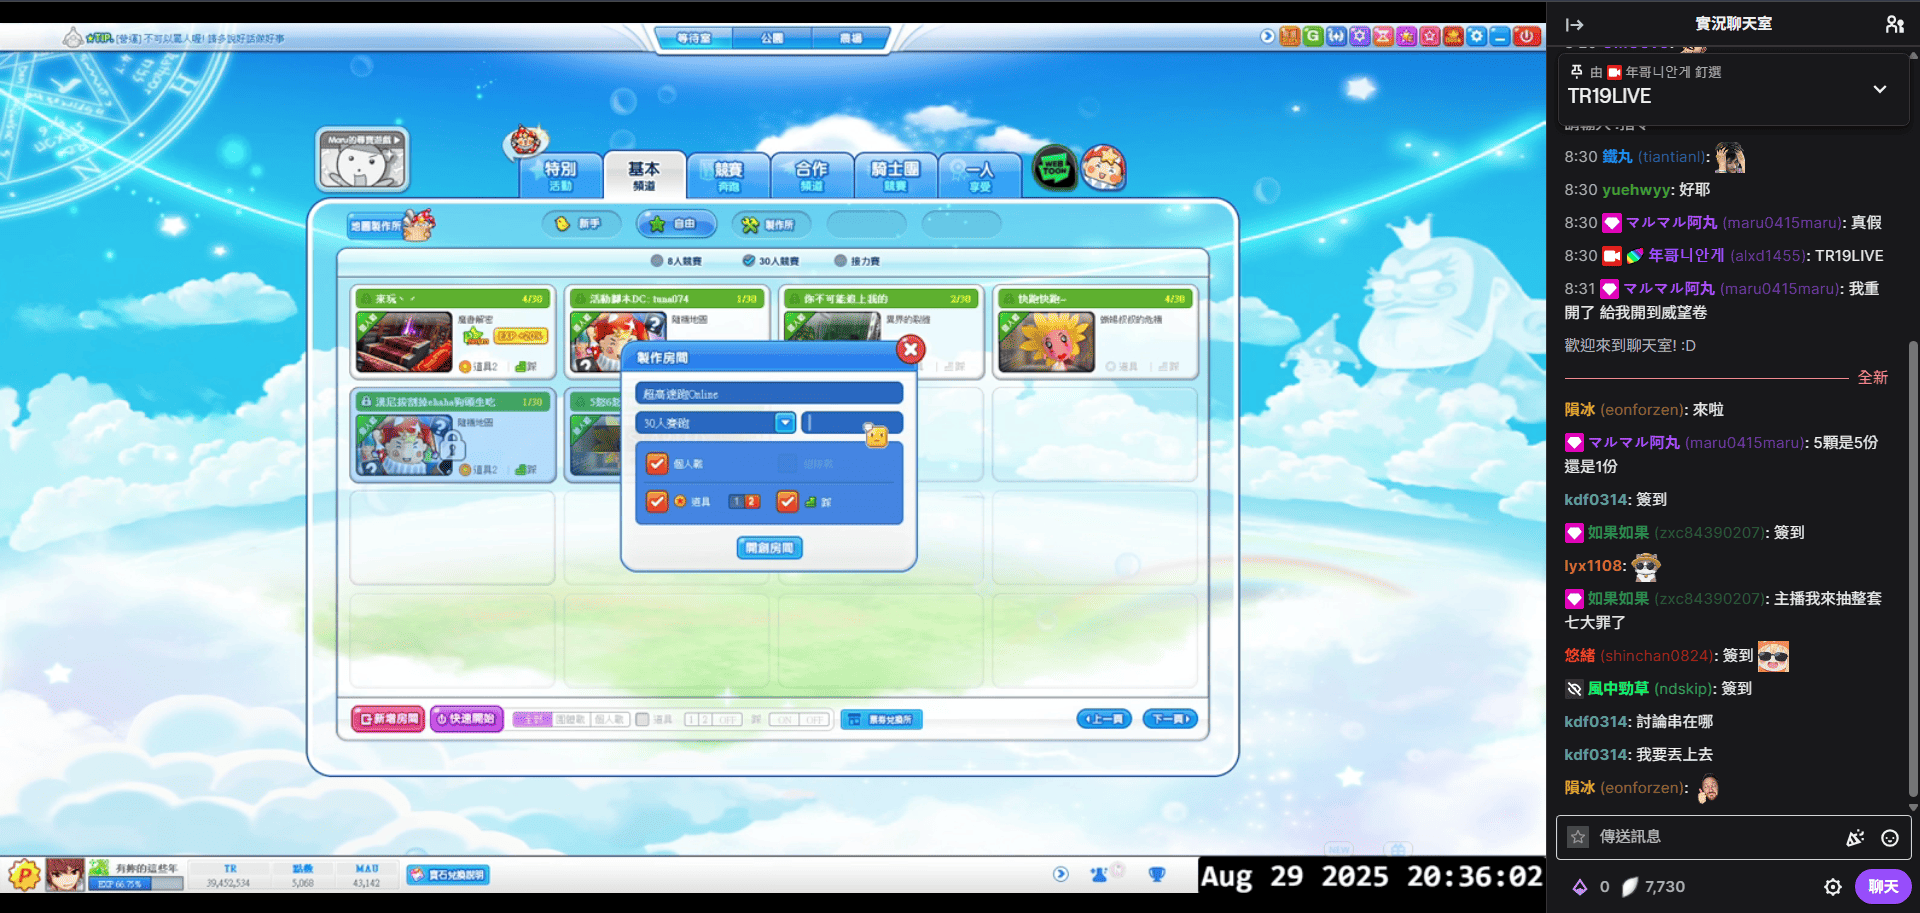
Task: Click the green G icon in the top toolbar
Action: tap(1312, 37)
